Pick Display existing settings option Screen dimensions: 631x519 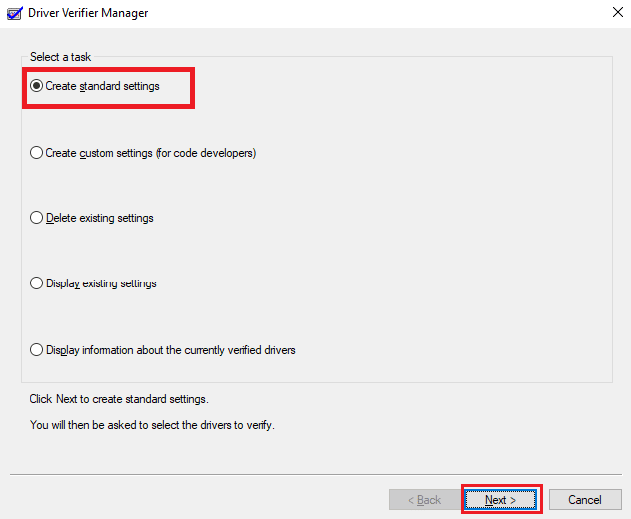[x=93, y=283]
